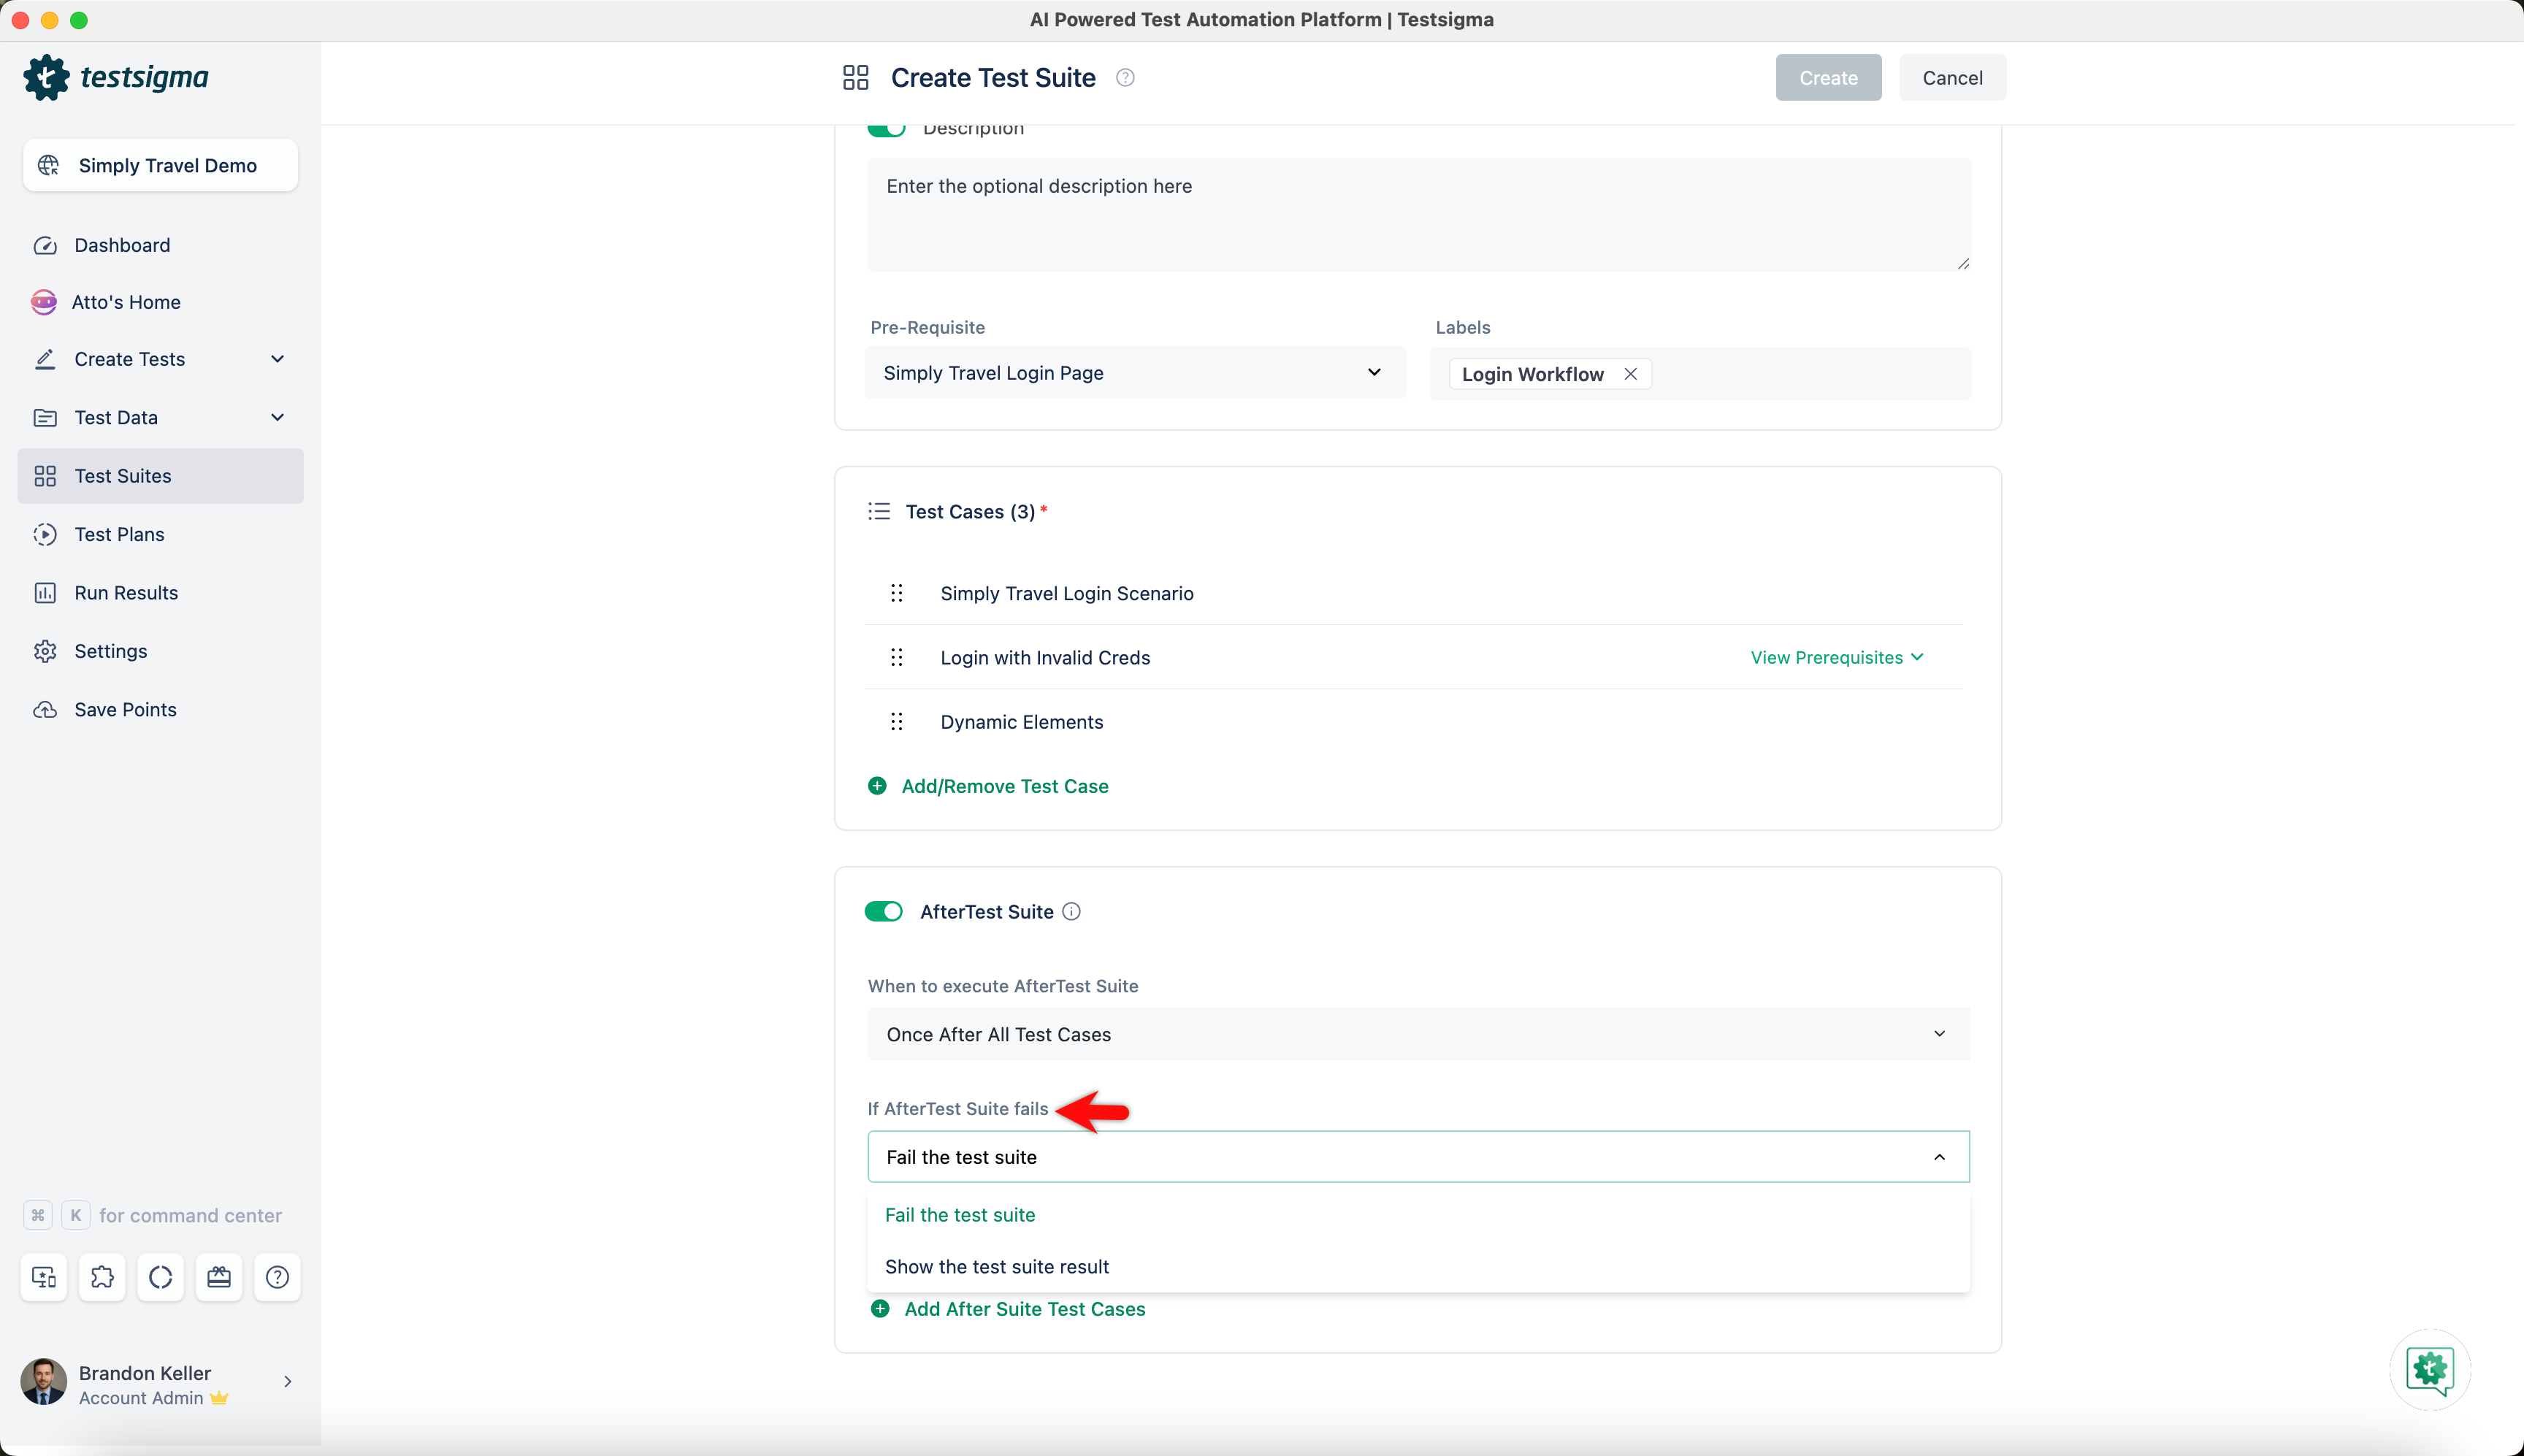Click the AfterTest Suite info icon

[1071, 911]
